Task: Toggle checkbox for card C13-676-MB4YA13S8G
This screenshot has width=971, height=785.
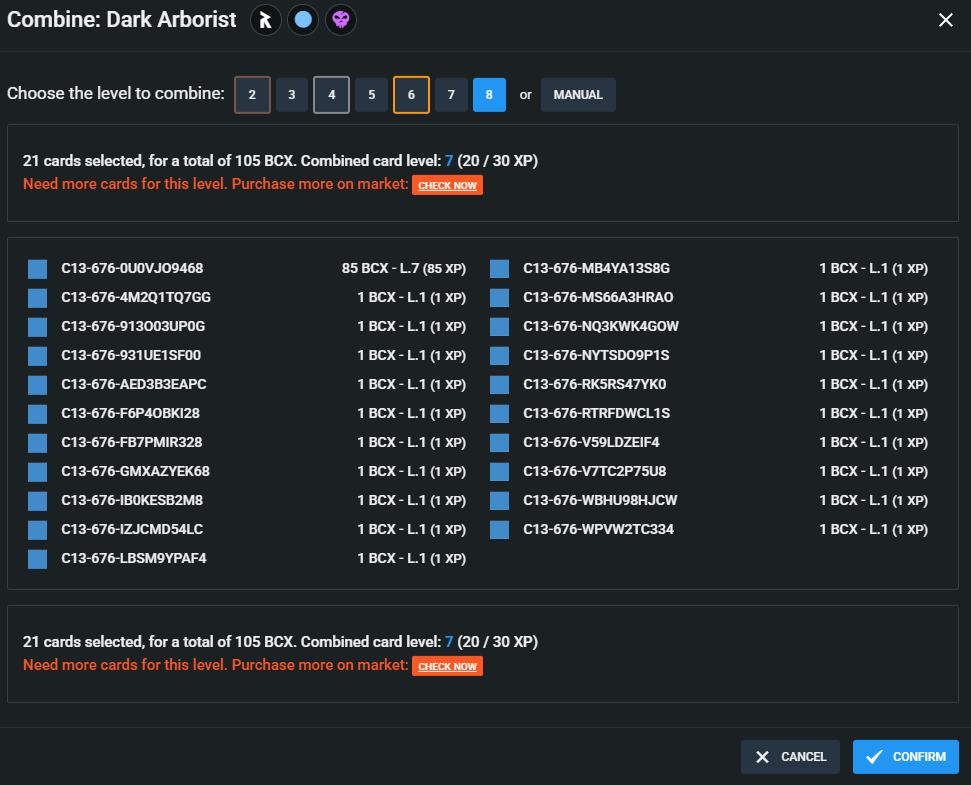Action: click(500, 269)
